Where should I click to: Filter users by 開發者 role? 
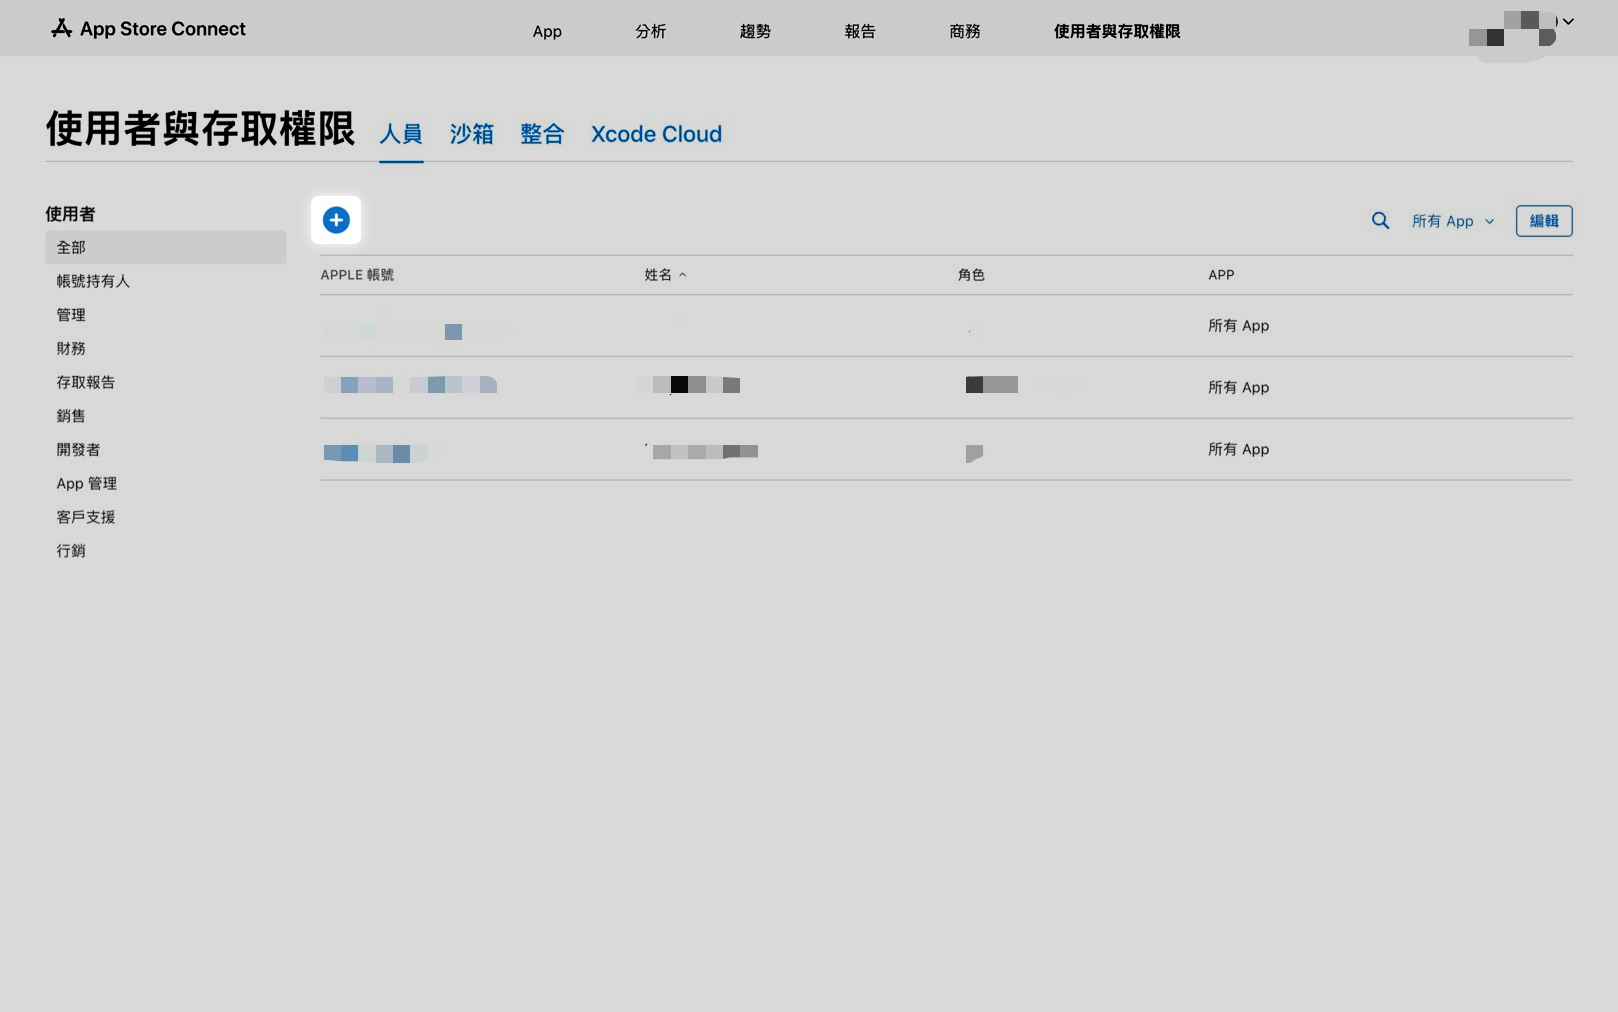[x=78, y=450]
